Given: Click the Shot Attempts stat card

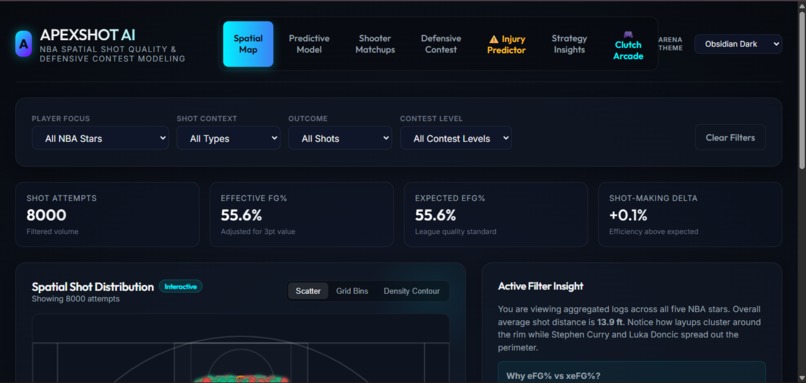Looking at the screenshot, I should point(107,214).
